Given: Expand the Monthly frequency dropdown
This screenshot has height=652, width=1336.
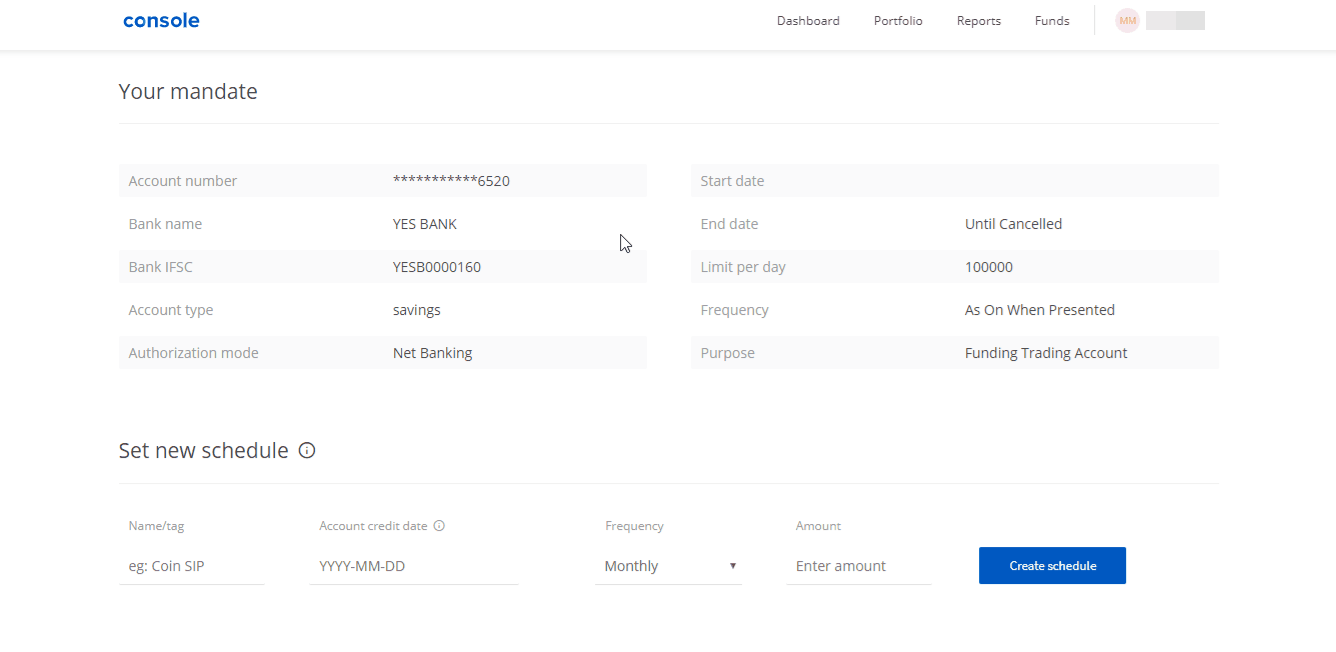Looking at the screenshot, I should click(x=668, y=566).
